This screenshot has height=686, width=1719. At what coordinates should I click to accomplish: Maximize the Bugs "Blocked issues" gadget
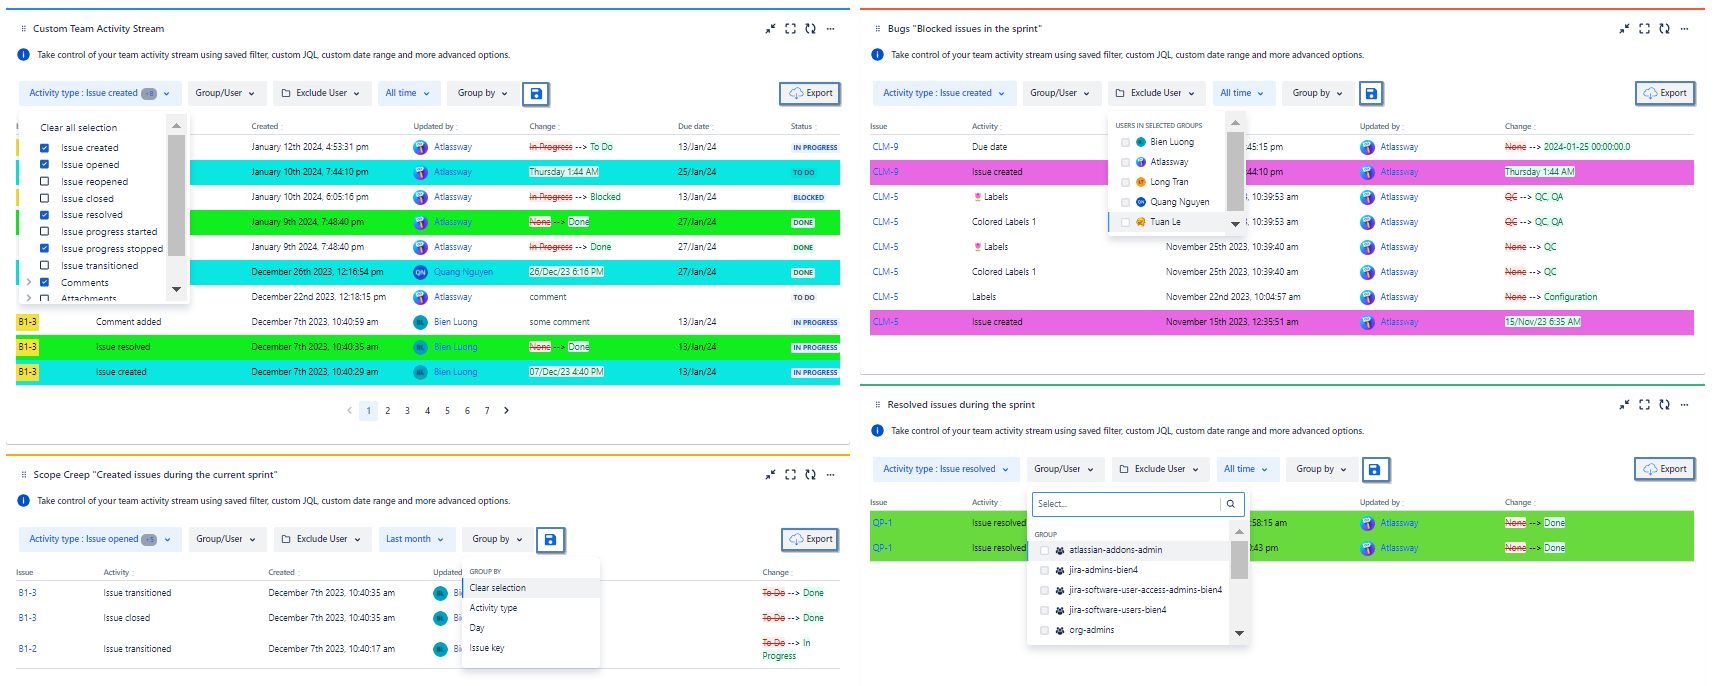pos(1644,29)
